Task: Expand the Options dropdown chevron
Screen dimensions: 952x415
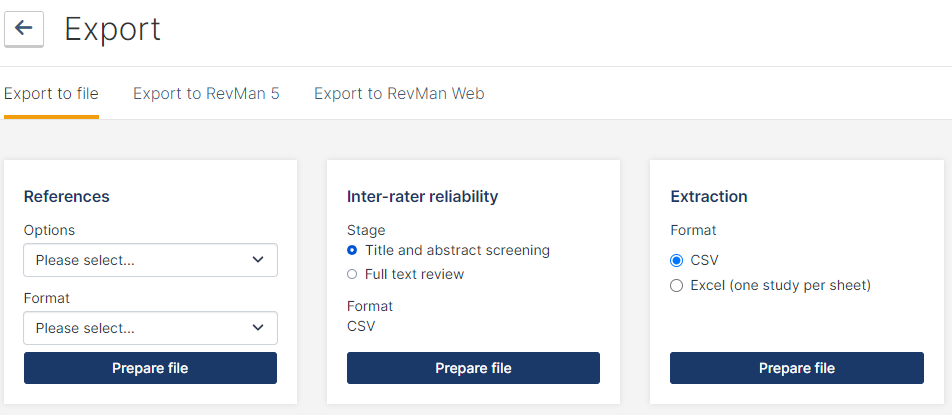Action: tap(258, 260)
